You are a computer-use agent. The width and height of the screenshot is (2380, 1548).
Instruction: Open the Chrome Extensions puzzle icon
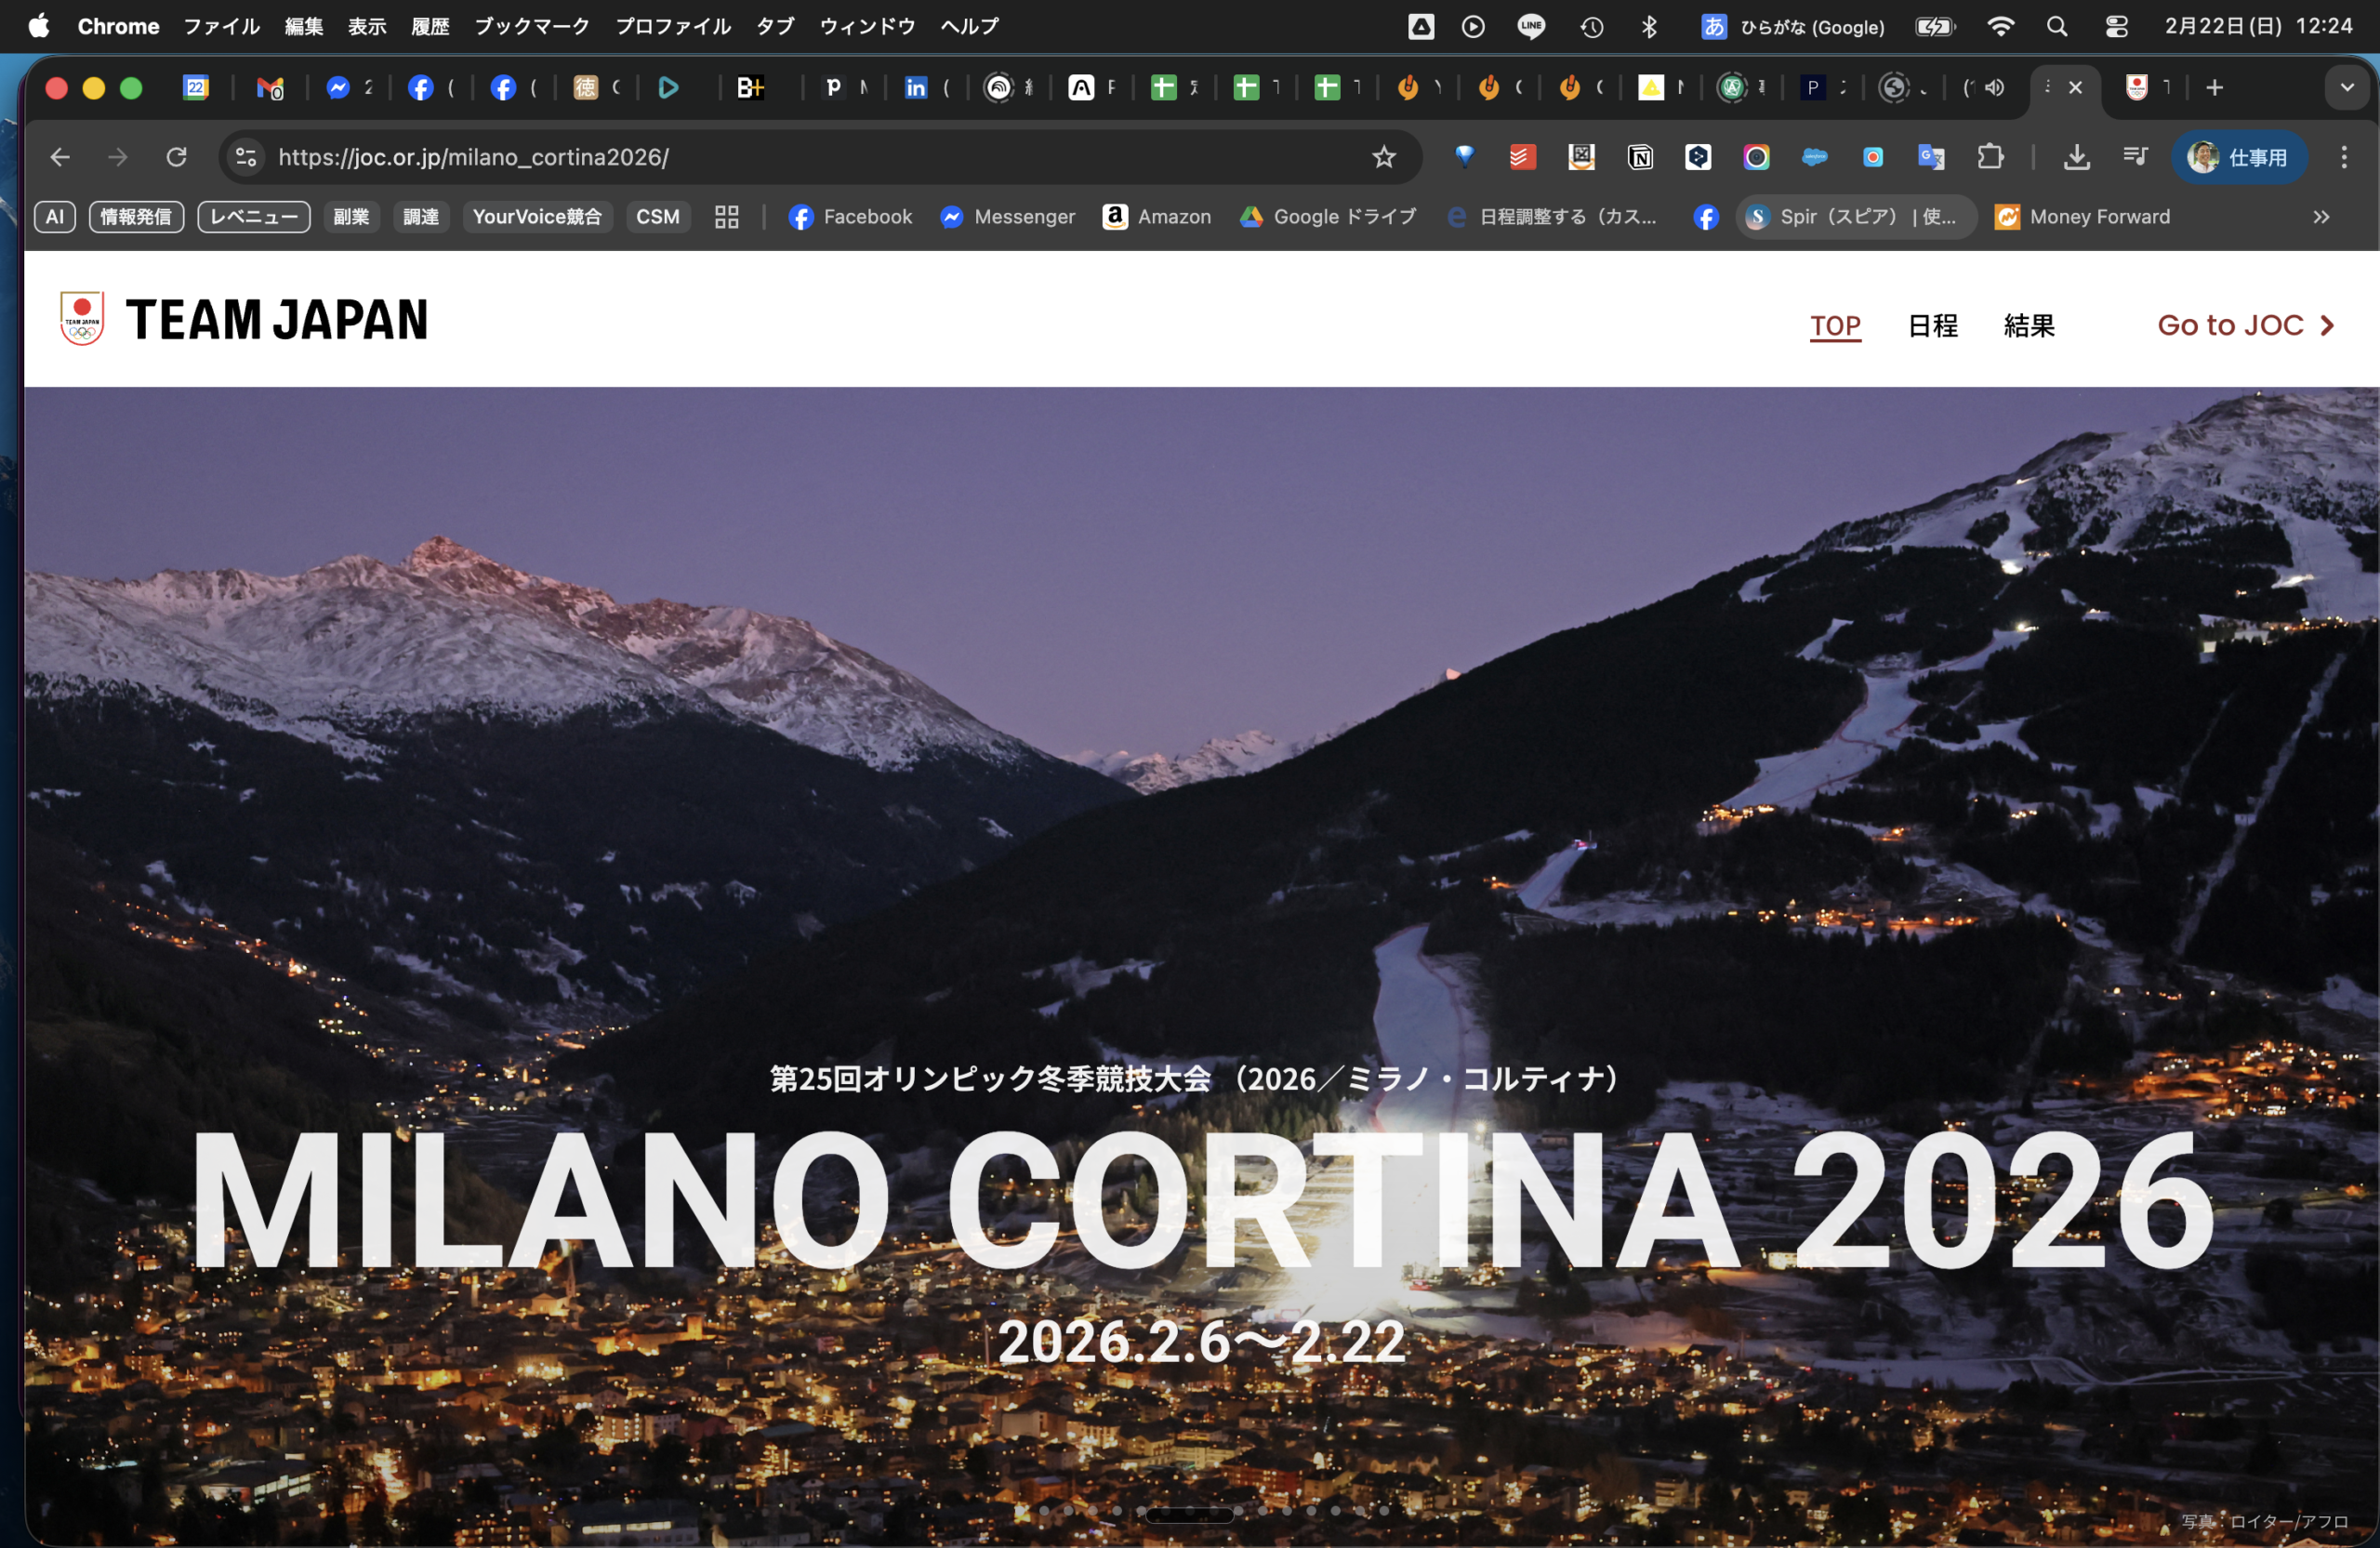[1990, 157]
